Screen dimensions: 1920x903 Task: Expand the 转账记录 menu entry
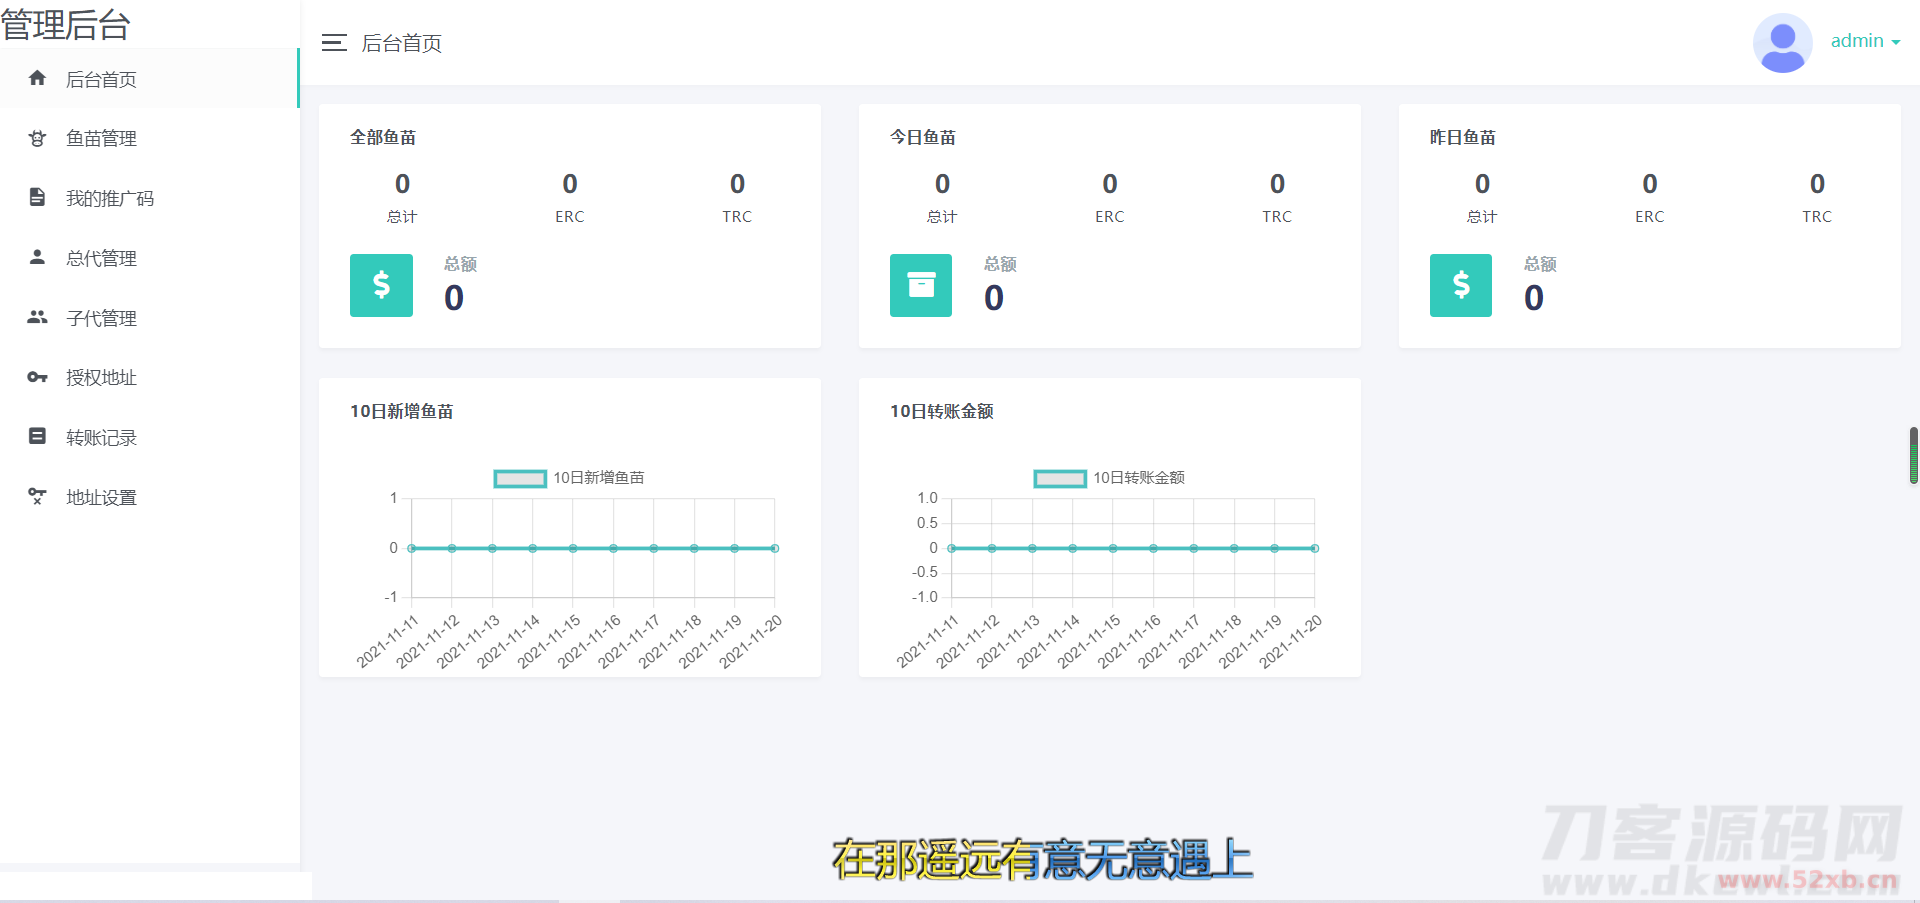click(x=101, y=437)
